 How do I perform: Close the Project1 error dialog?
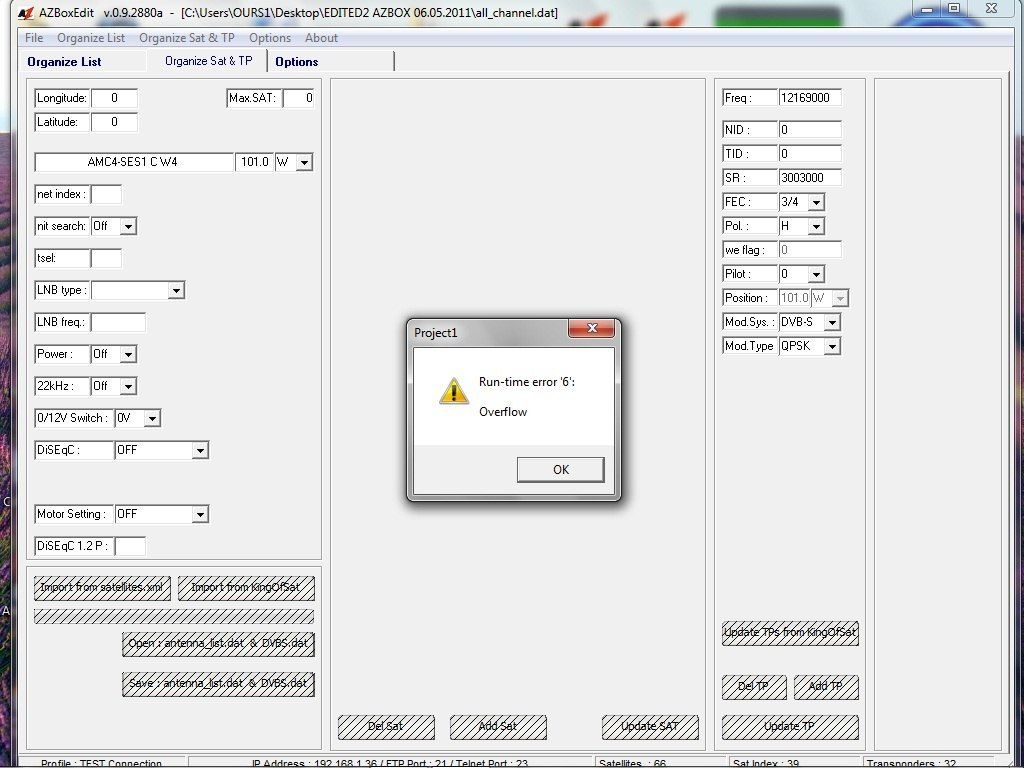pyautogui.click(x=591, y=330)
